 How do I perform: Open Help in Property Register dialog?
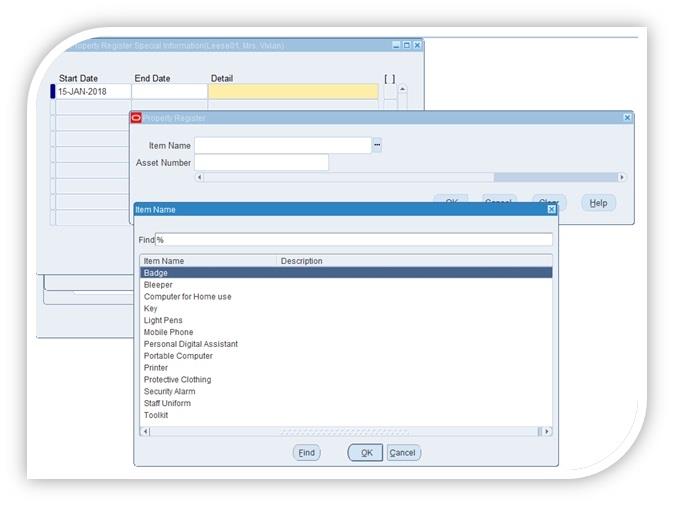(x=598, y=203)
